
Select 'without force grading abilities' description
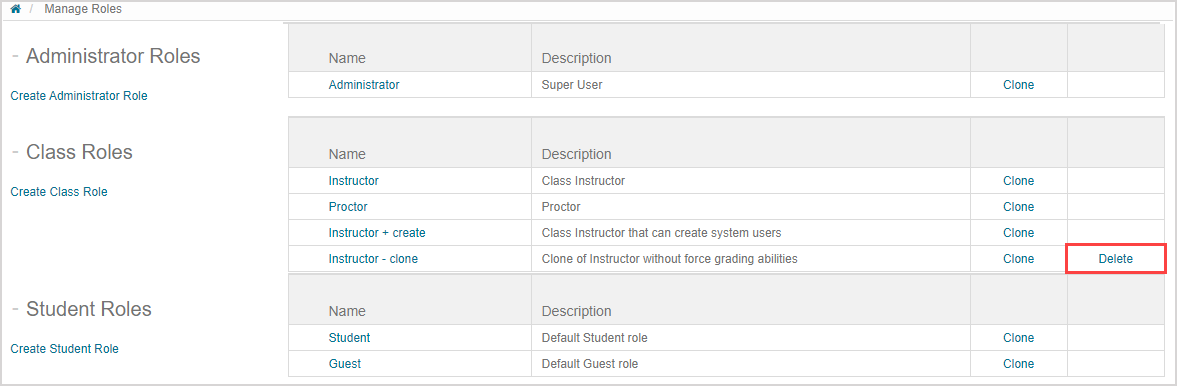coord(751,258)
